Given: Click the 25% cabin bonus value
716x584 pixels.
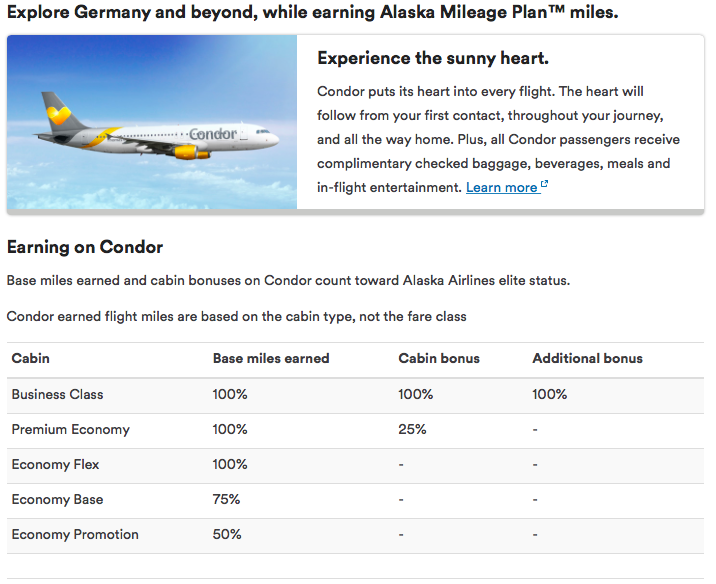Looking at the screenshot, I should click(412, 429).
